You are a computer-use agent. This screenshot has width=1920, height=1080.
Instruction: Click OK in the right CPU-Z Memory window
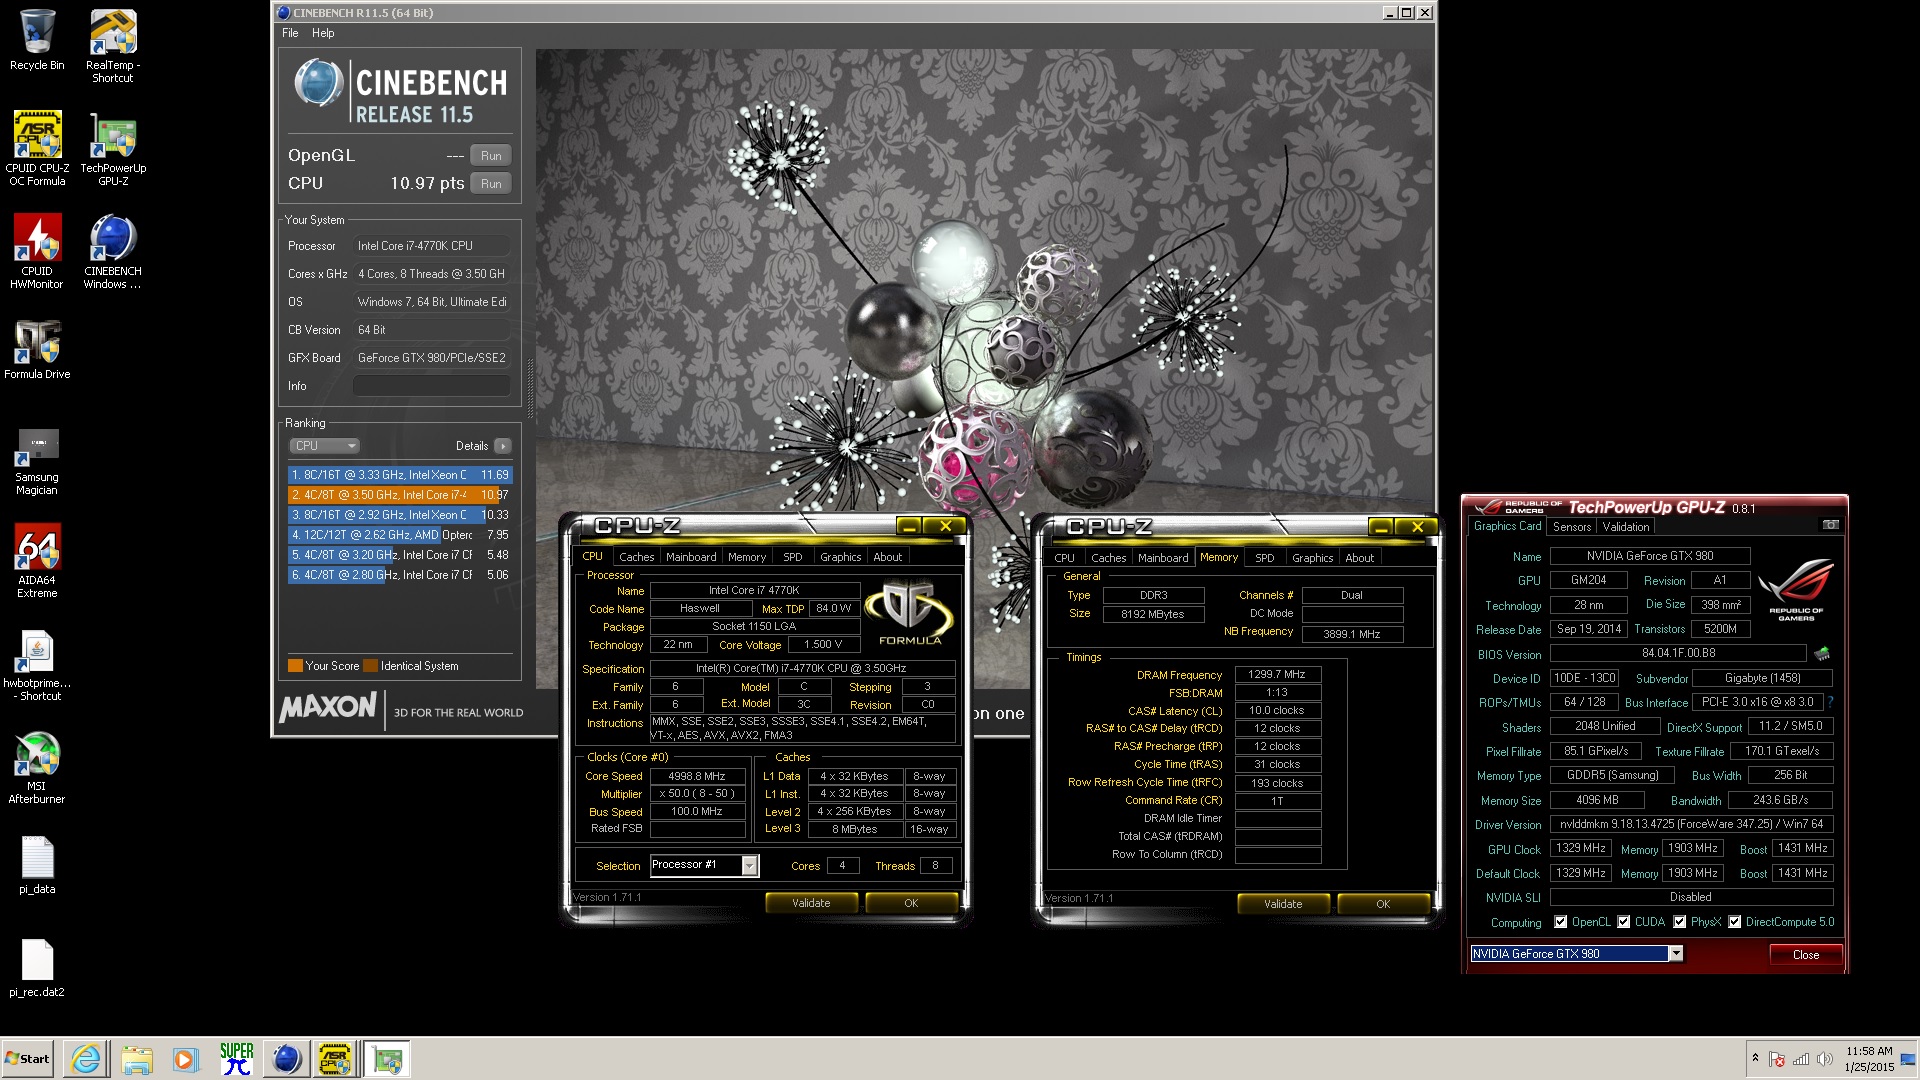[1383, 904]
